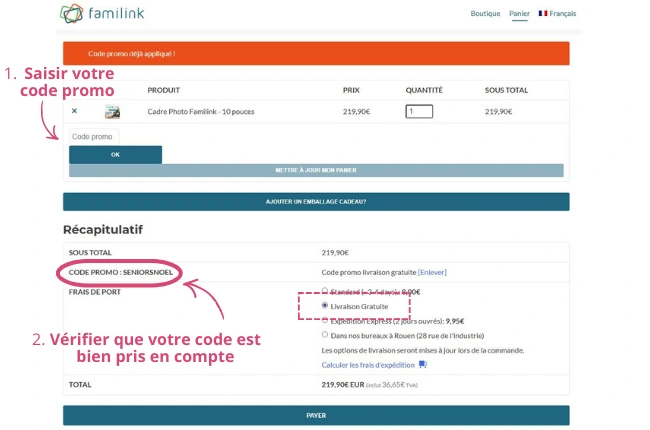Click the truck icon beside Calculer les frais
This screenshot has height=430, width=650.
click(422, 364)
